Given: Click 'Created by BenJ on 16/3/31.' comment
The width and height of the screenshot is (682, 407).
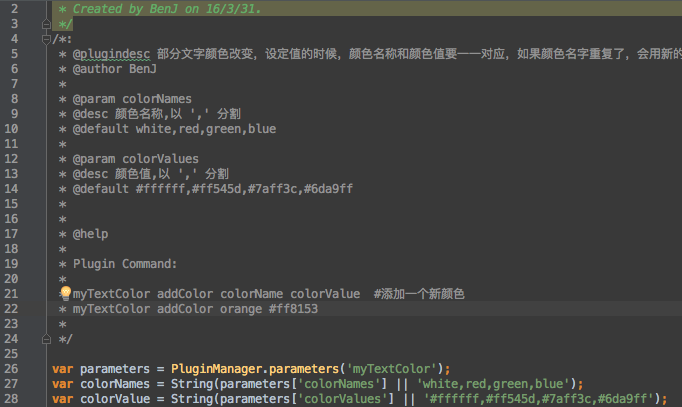Looking at the screenshot, I should click(x=167, y=9).
